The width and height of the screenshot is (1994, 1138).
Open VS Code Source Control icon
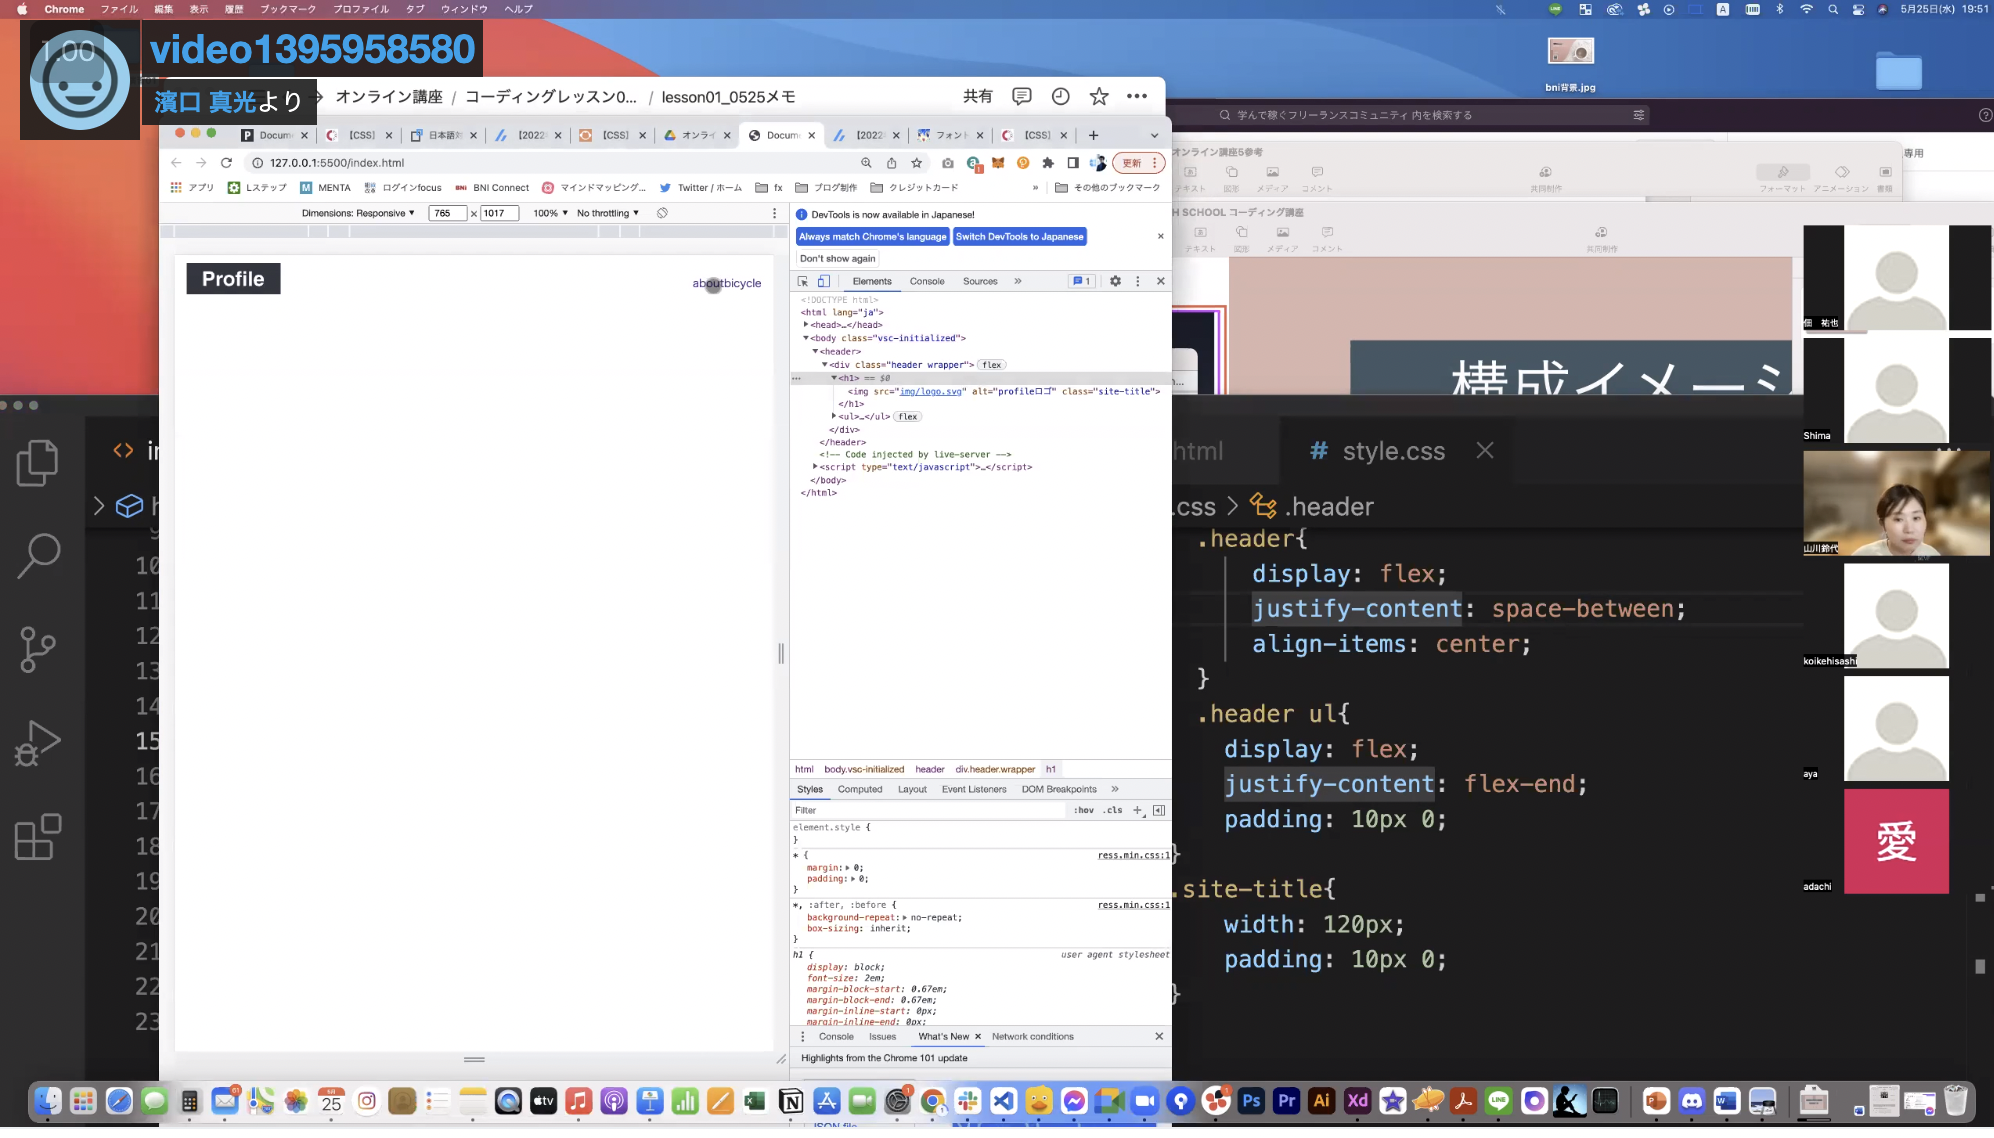38,649
